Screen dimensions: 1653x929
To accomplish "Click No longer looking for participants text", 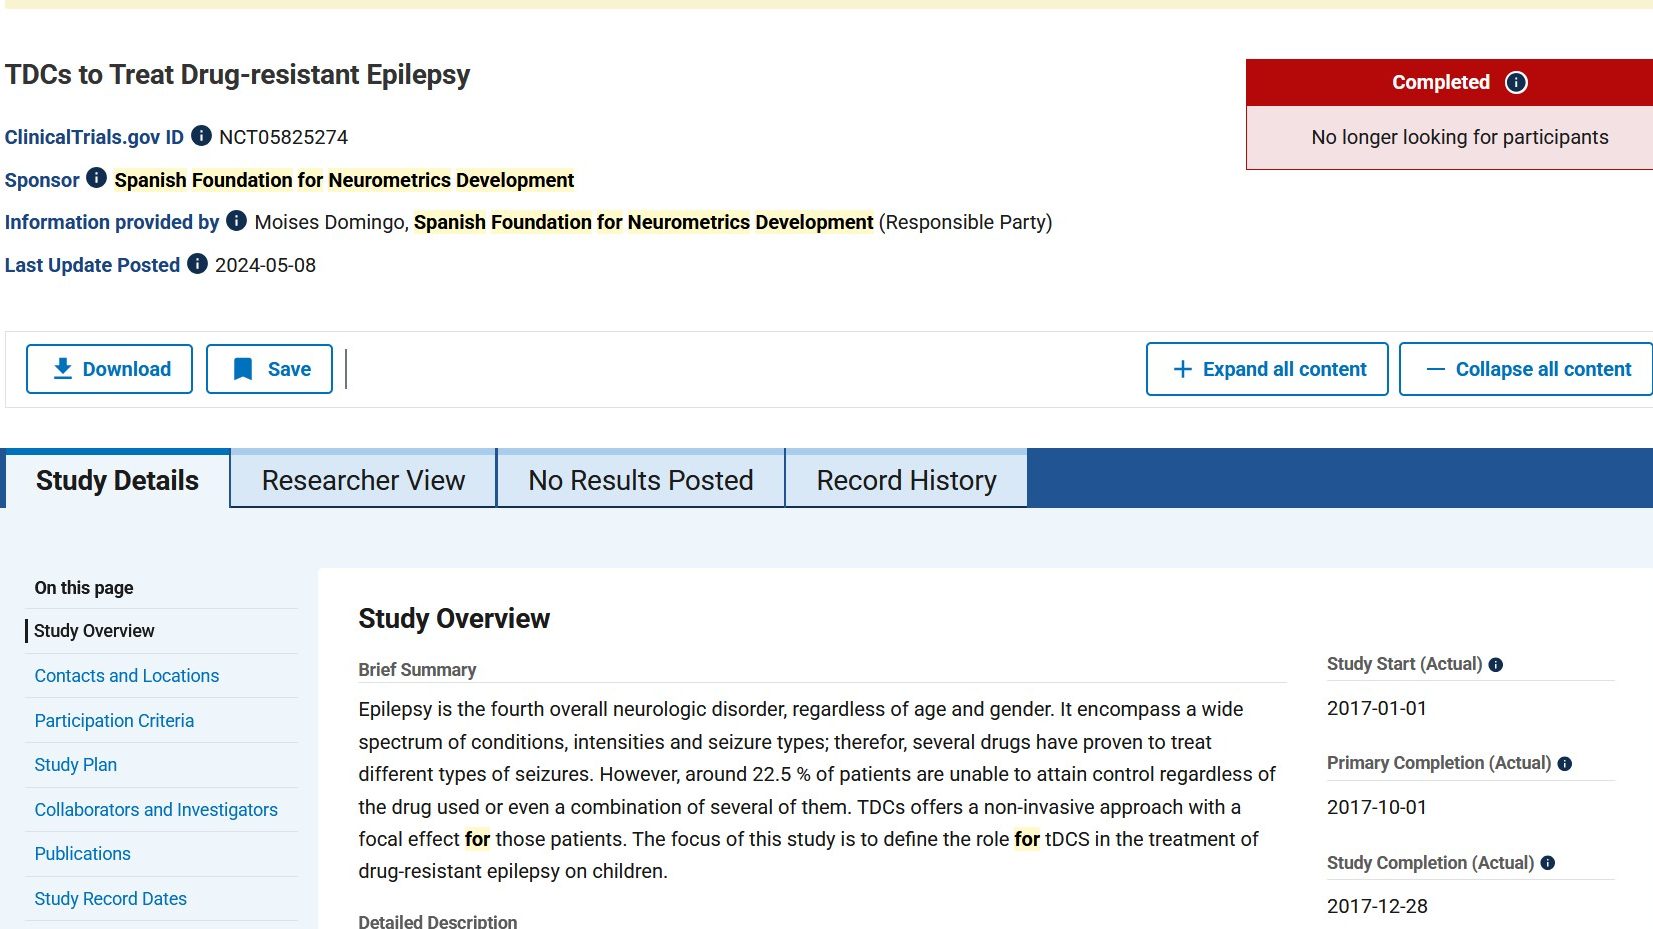I will point(1459,137).
